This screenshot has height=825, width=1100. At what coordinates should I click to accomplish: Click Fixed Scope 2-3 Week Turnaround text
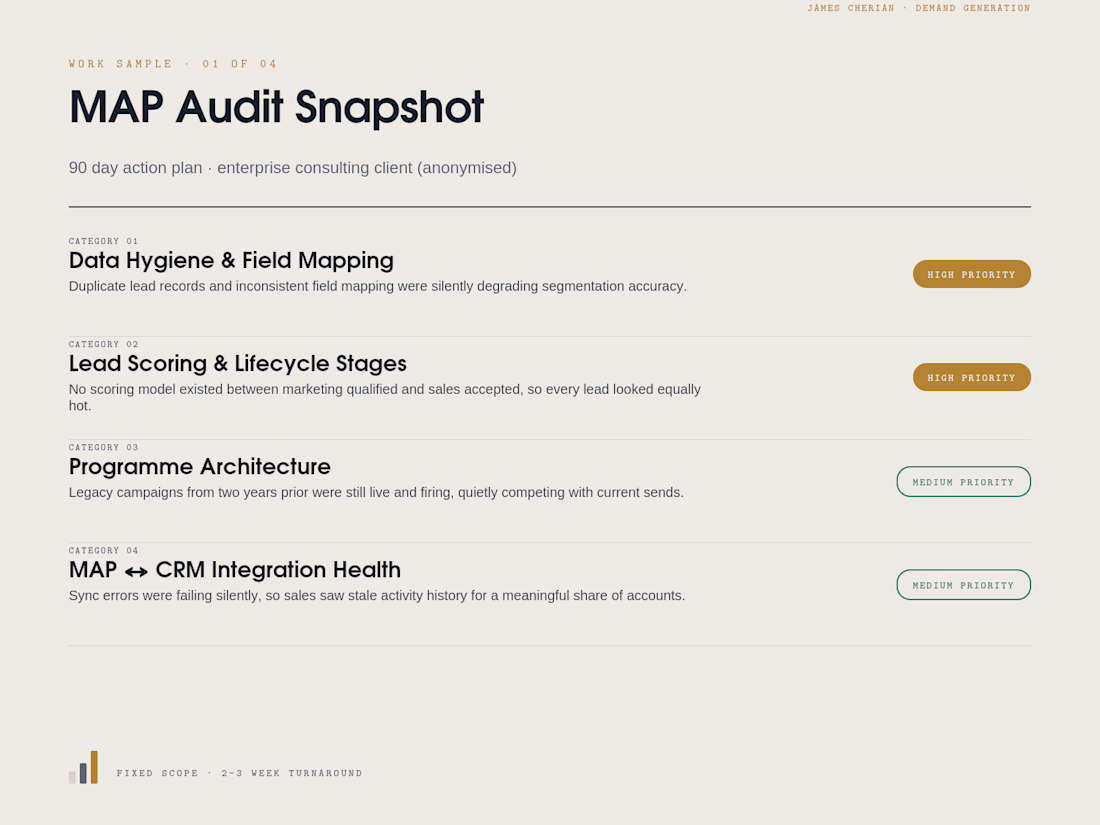239,773
